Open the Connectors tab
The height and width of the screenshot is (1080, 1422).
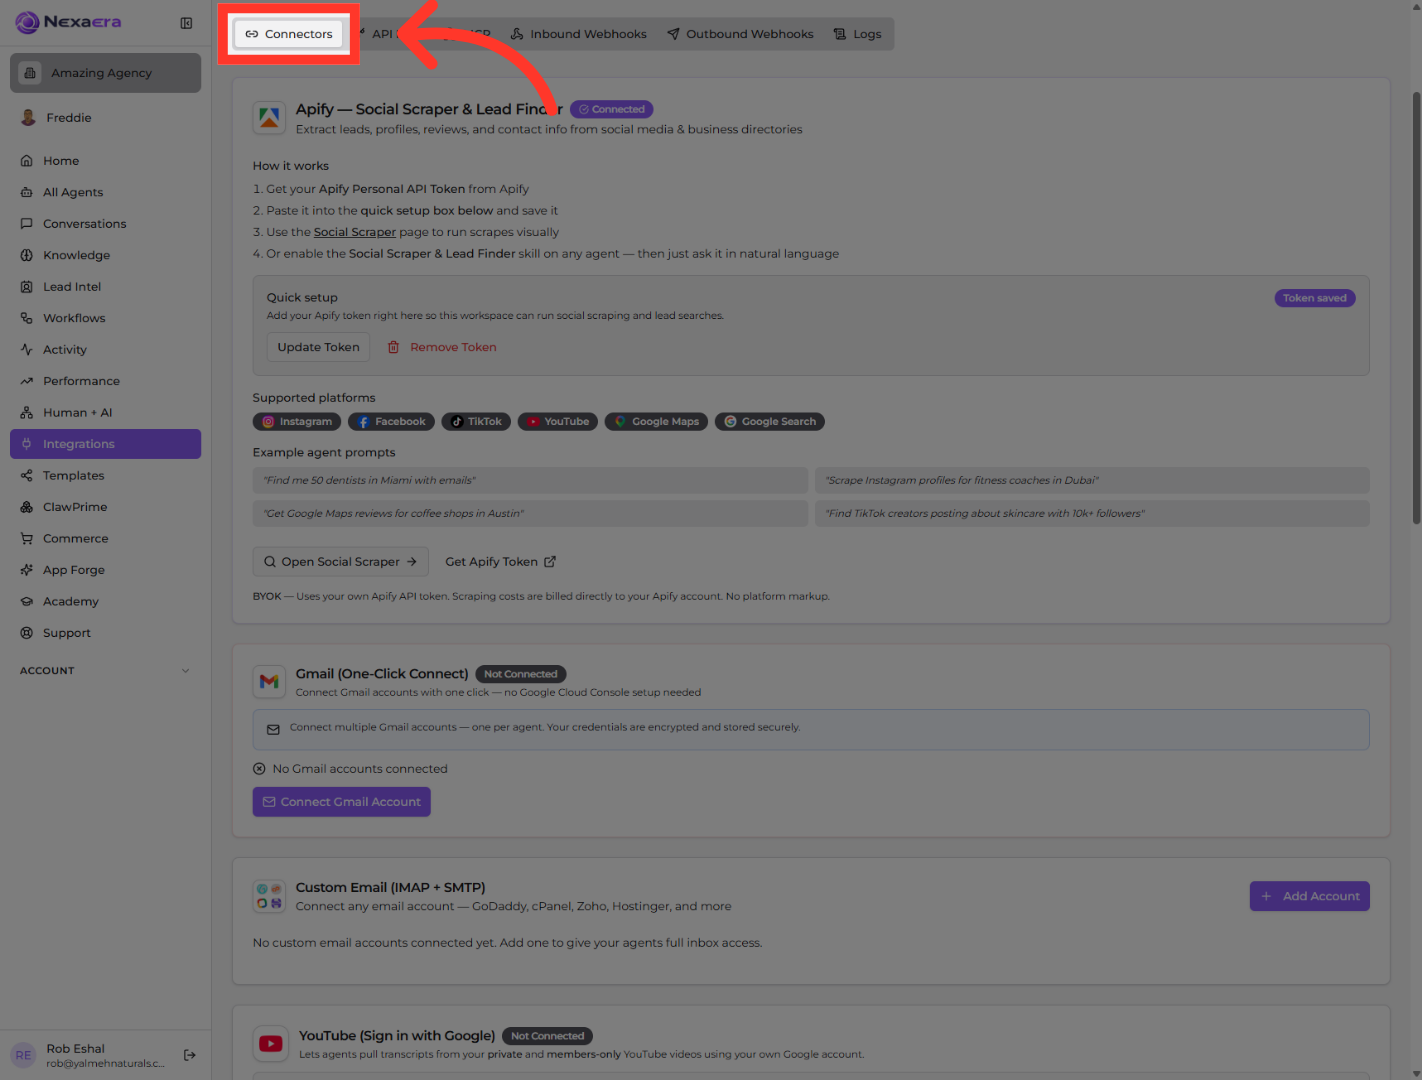(289, 34)
